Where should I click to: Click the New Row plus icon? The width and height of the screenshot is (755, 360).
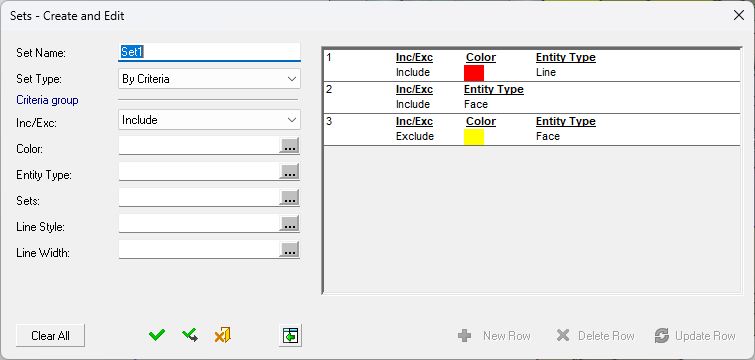click(x=465, y=336)
